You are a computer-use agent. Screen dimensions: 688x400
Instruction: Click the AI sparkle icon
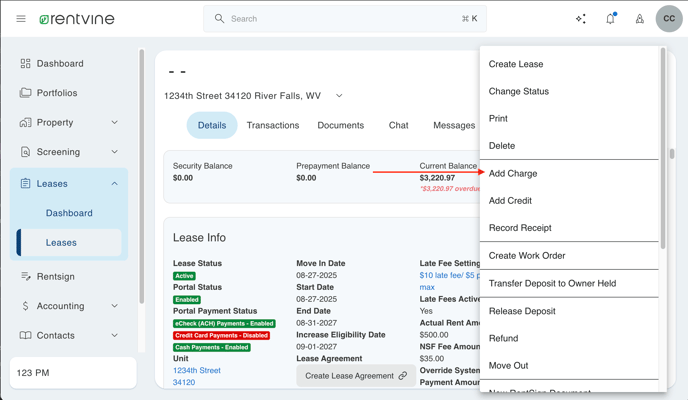(x=581, y=19)
